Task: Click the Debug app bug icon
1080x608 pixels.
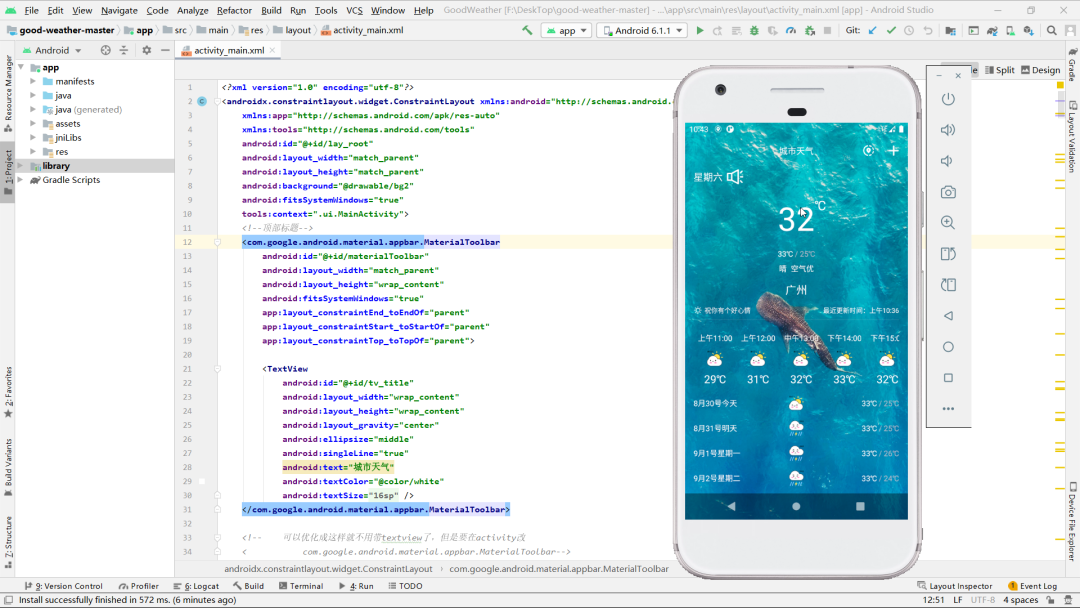Action: tap(754, 30)
